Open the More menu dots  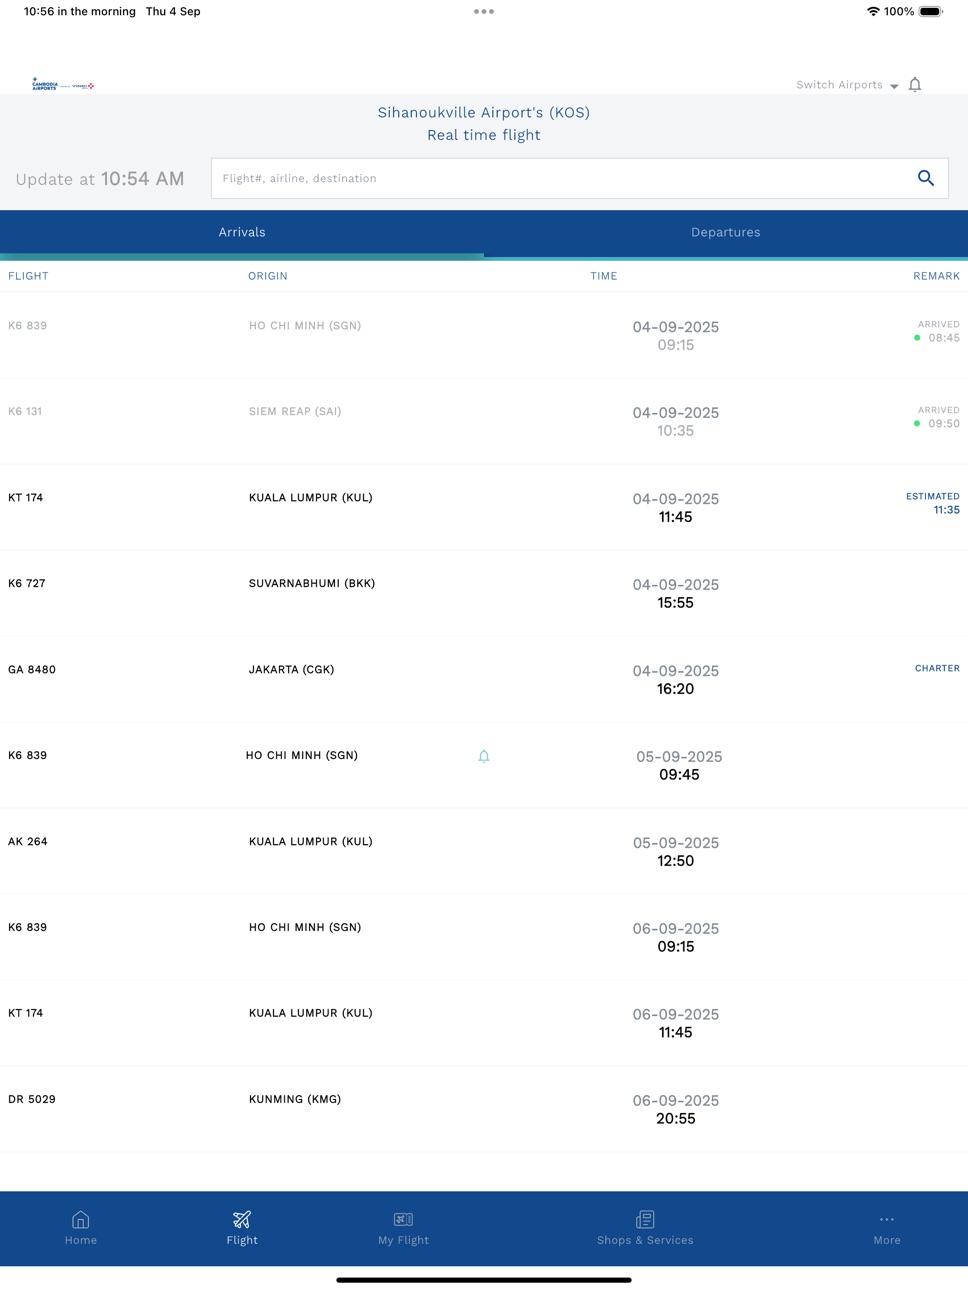[887, 1219]
